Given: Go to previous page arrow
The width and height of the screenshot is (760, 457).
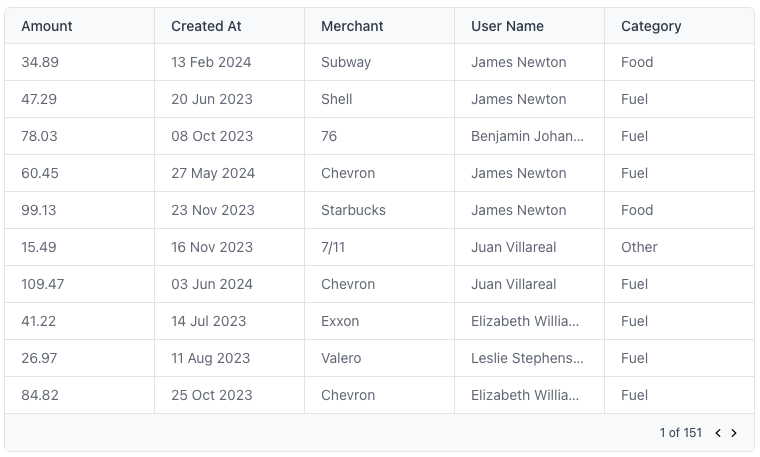Looking at the screenshot, I should coord(718,433).
